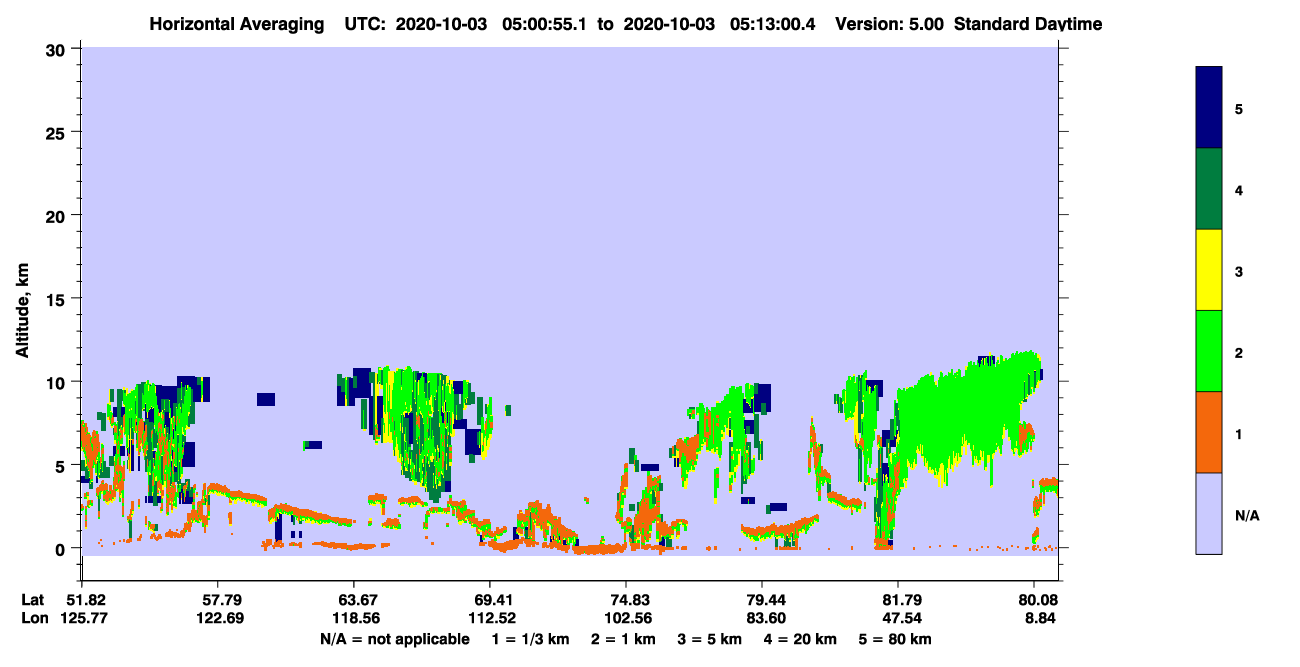The image size is (1300, 667).
Task: Click the '5 = 80 km' legend note
Action: pyautogui.click(x=894, y=639)
